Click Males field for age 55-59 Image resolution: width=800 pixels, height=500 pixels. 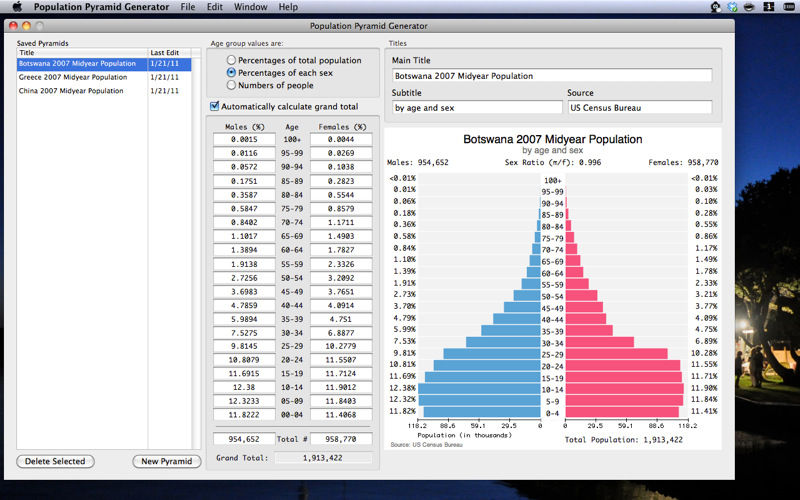coord(244,264)
